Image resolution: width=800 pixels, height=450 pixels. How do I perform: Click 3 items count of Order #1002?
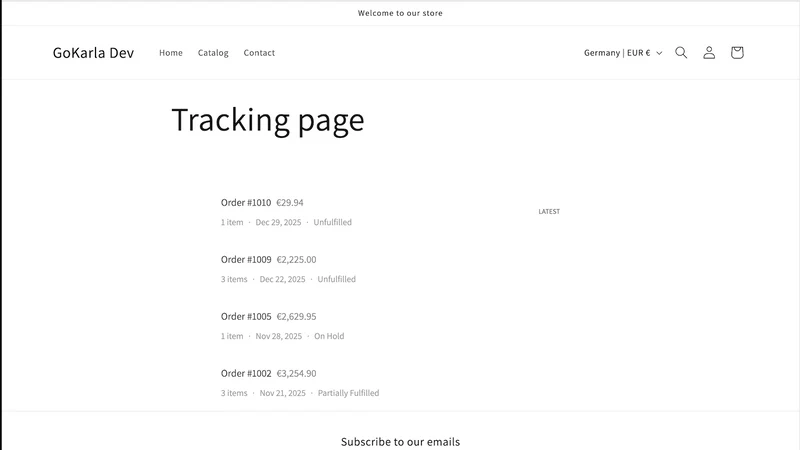click(x=234, y=393)
